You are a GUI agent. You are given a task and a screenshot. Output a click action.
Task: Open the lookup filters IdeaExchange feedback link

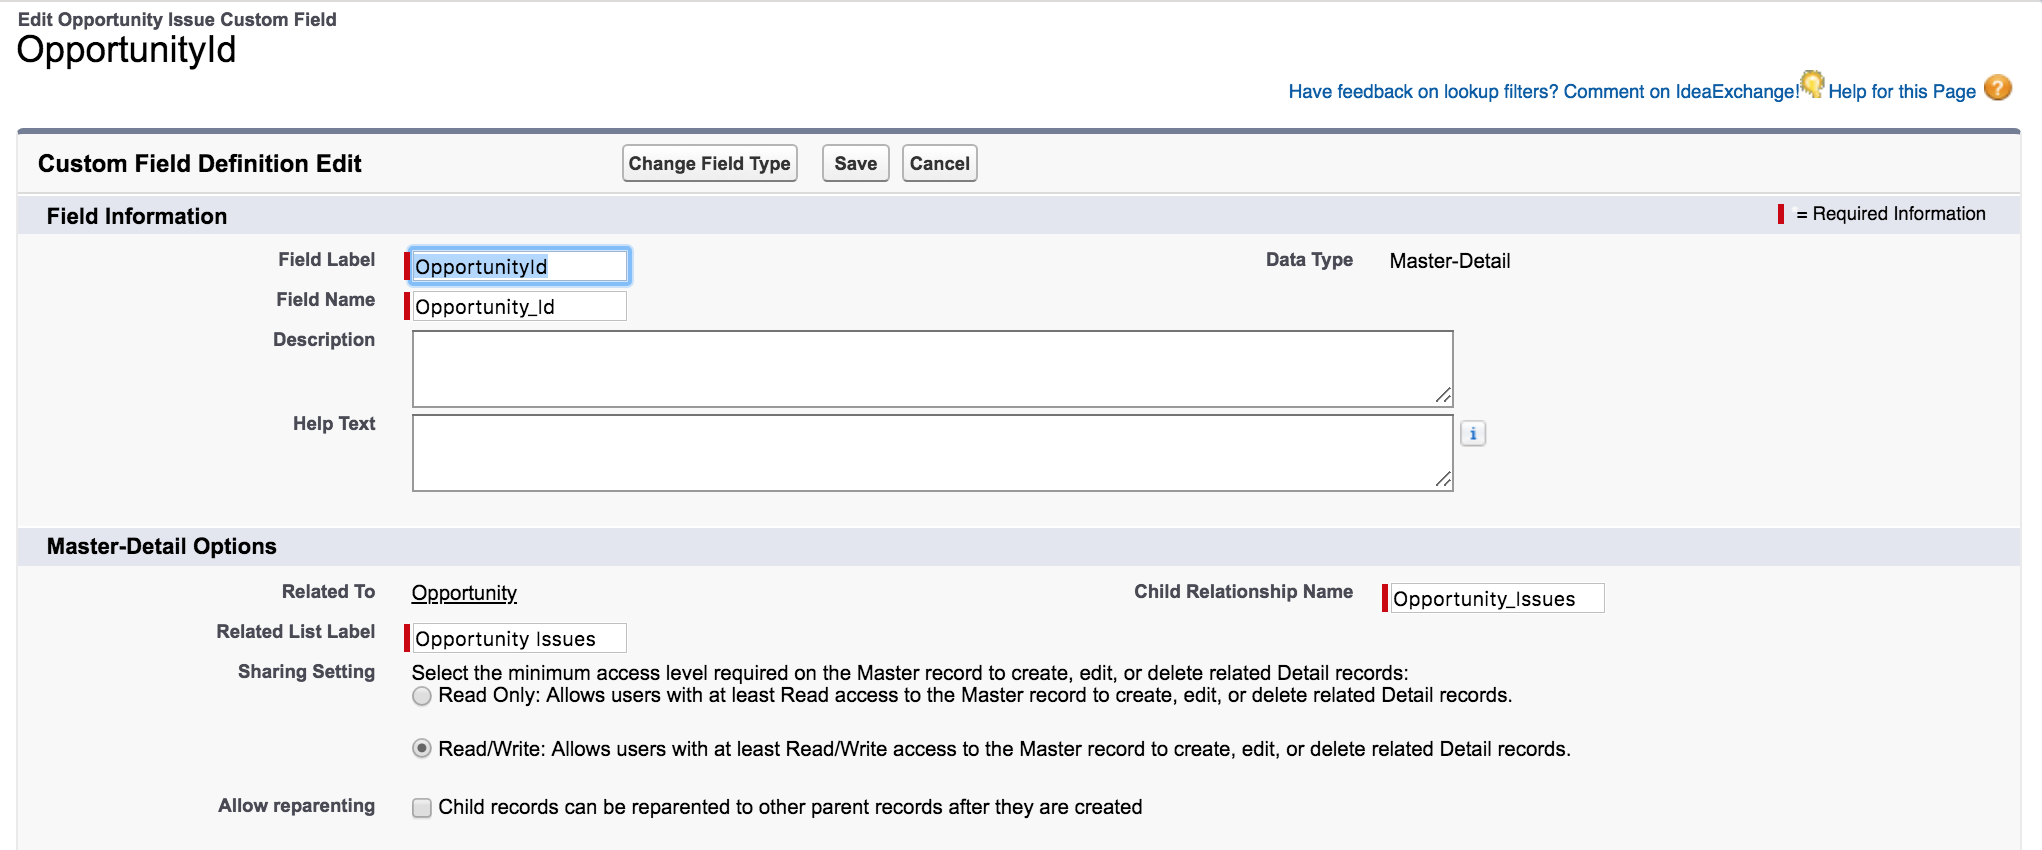1542,92
